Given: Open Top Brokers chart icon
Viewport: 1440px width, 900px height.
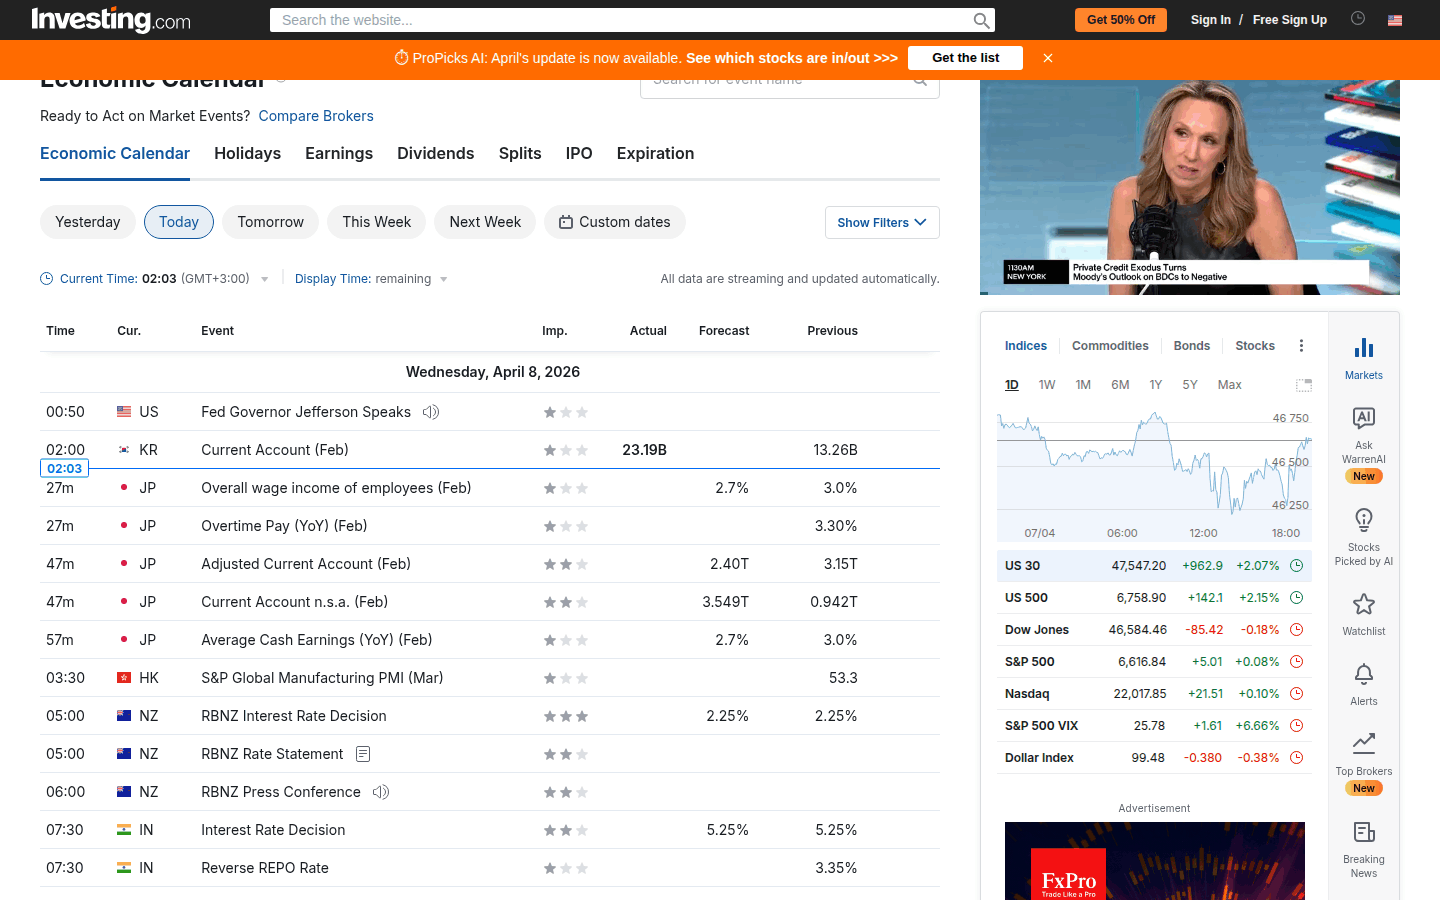Looking at the screenshot, I should pyautogui.click(x=1363, y=743).
